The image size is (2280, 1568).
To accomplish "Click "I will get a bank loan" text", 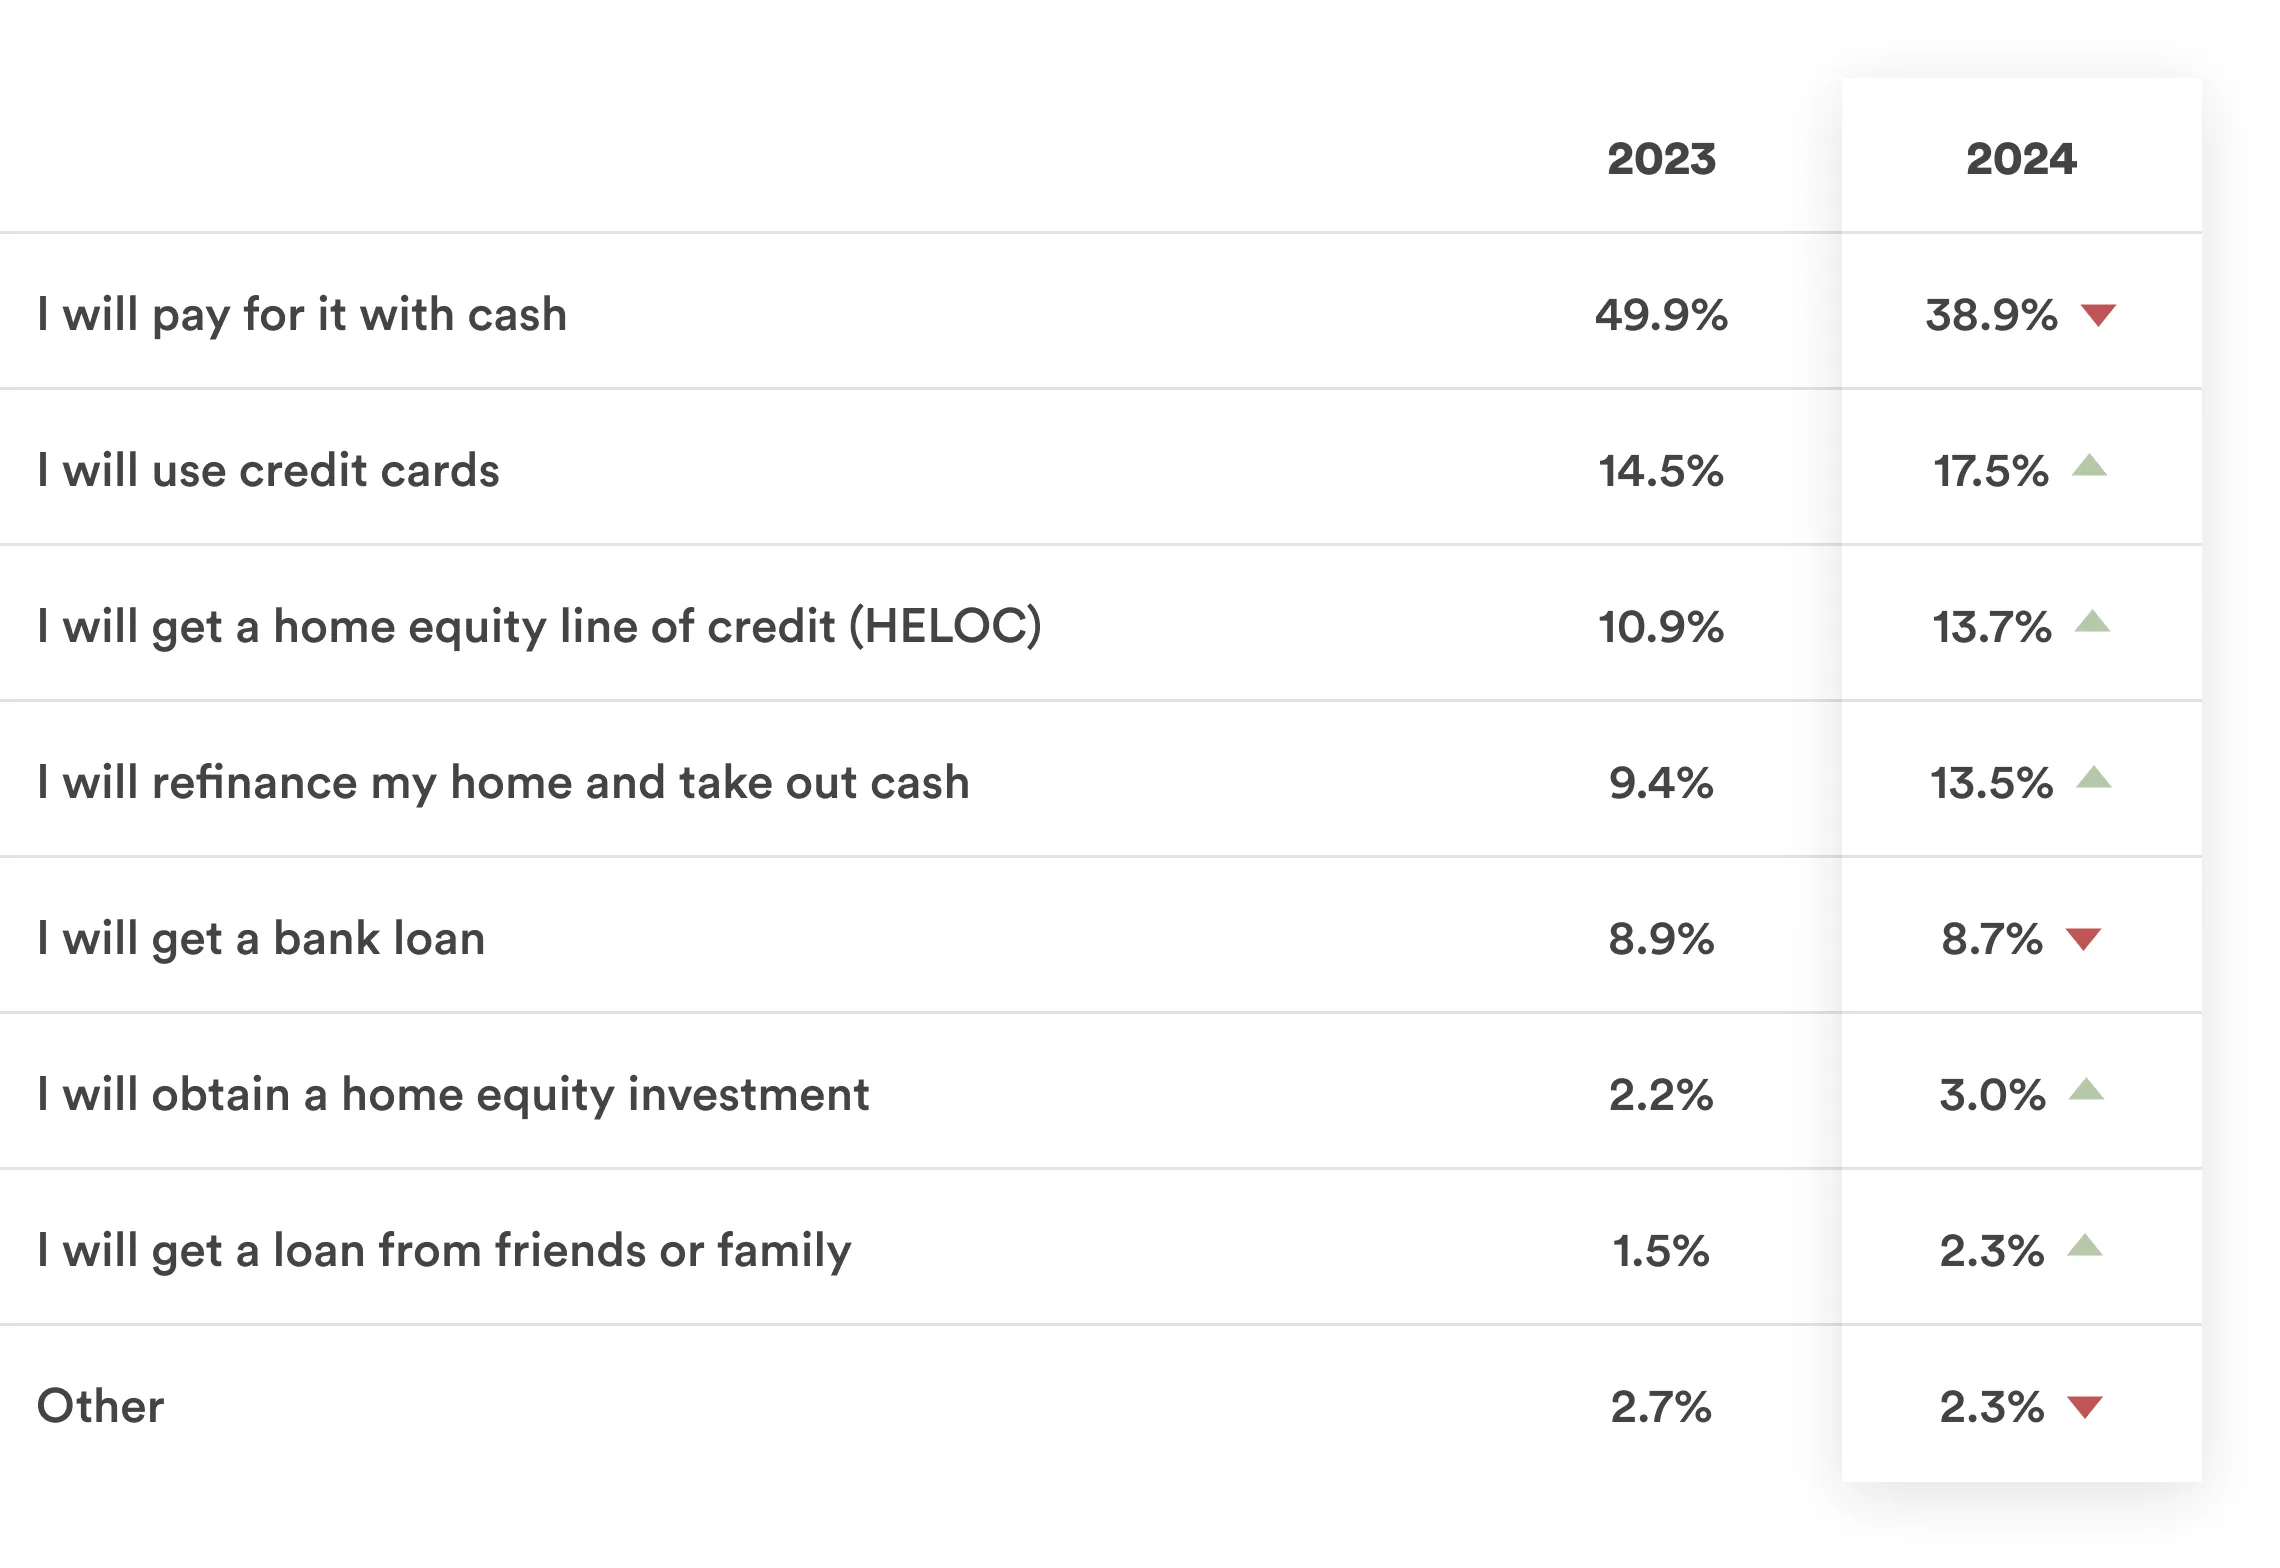I will [x=261, y=939].
